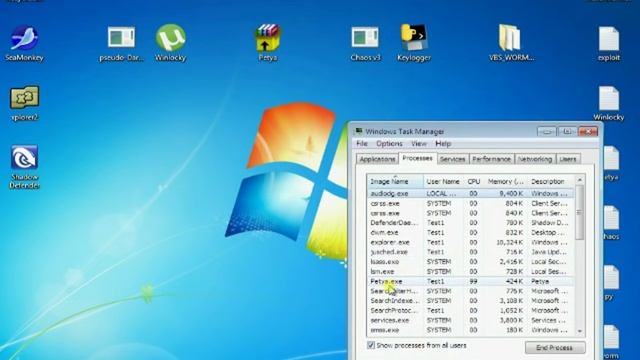
Task: Select the jusched.exe process row
Action: point(471,252)
